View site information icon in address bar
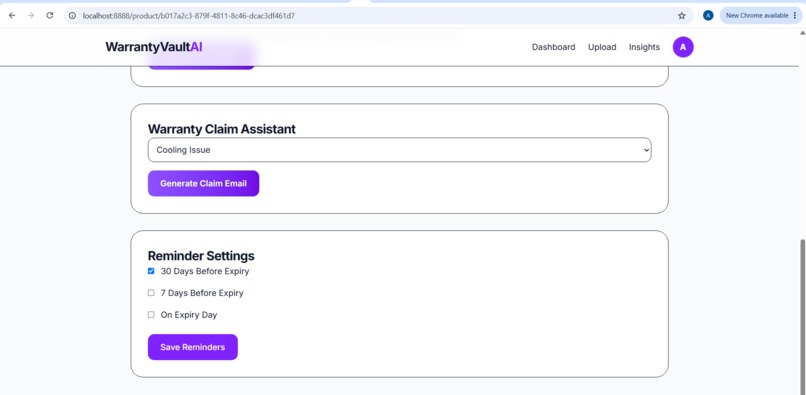 72,16
